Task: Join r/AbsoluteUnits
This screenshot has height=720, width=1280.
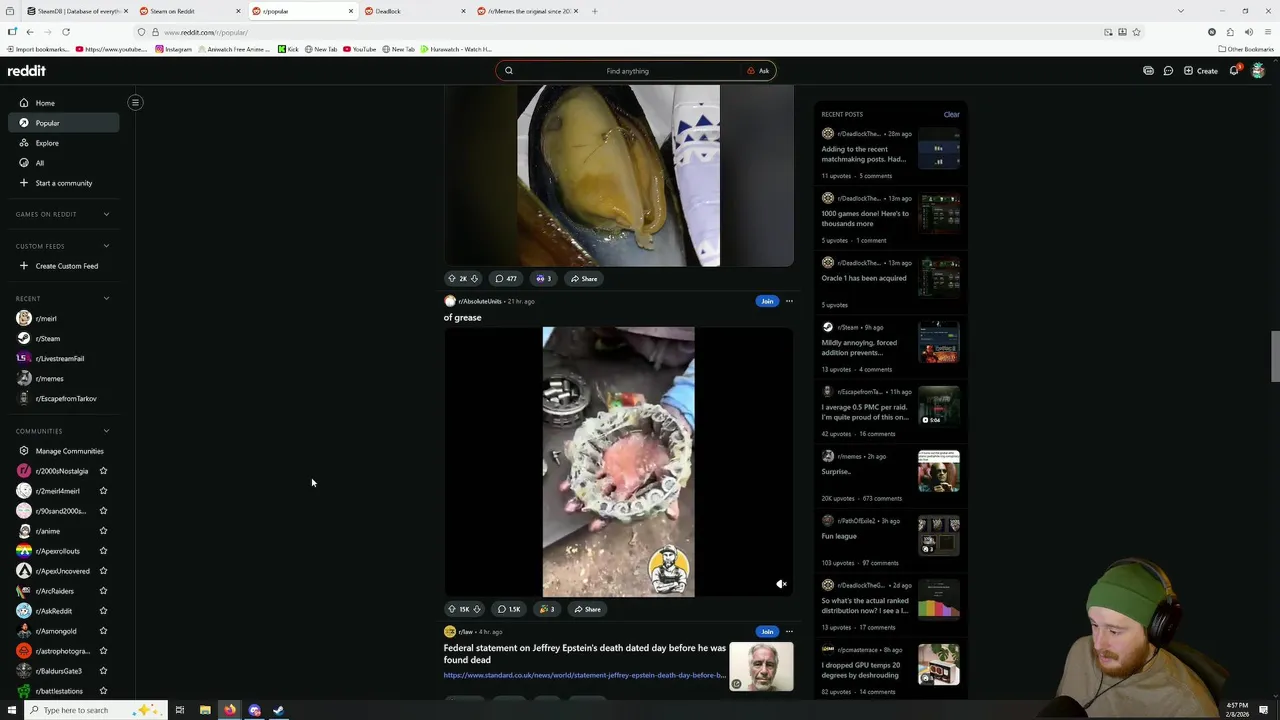Action: (x=767, y=301)
